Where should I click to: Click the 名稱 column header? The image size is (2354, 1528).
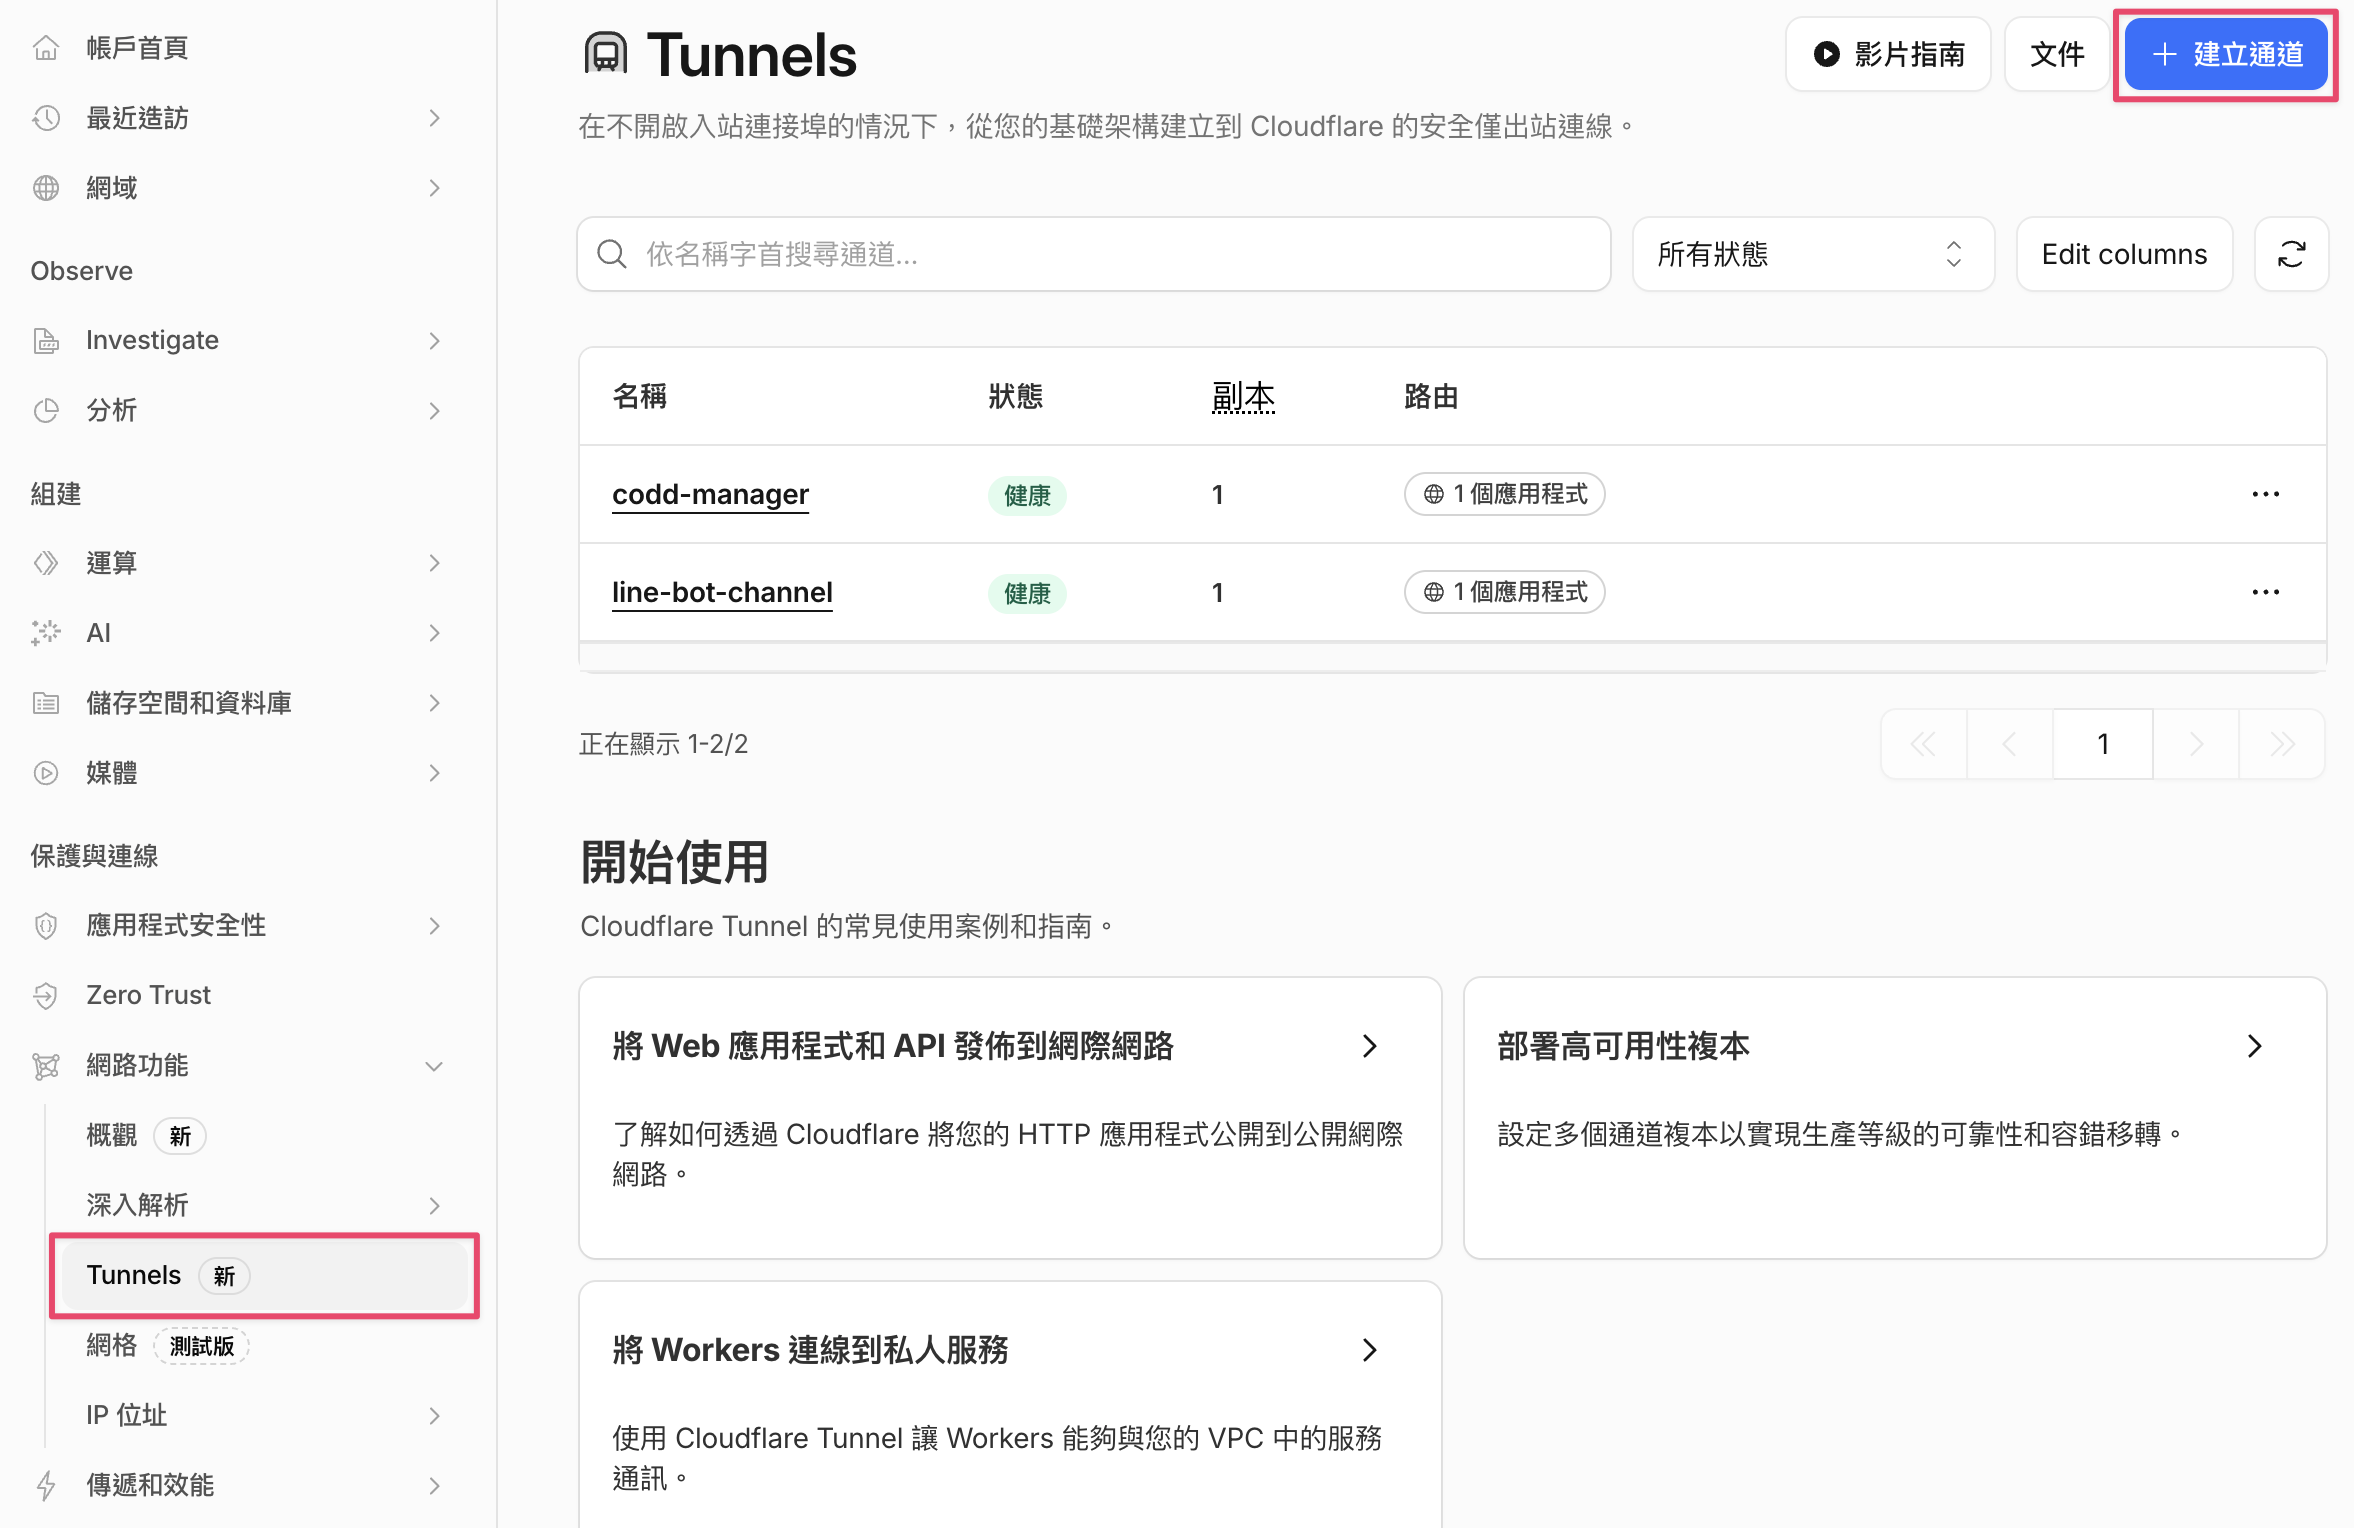click(640, 397)
